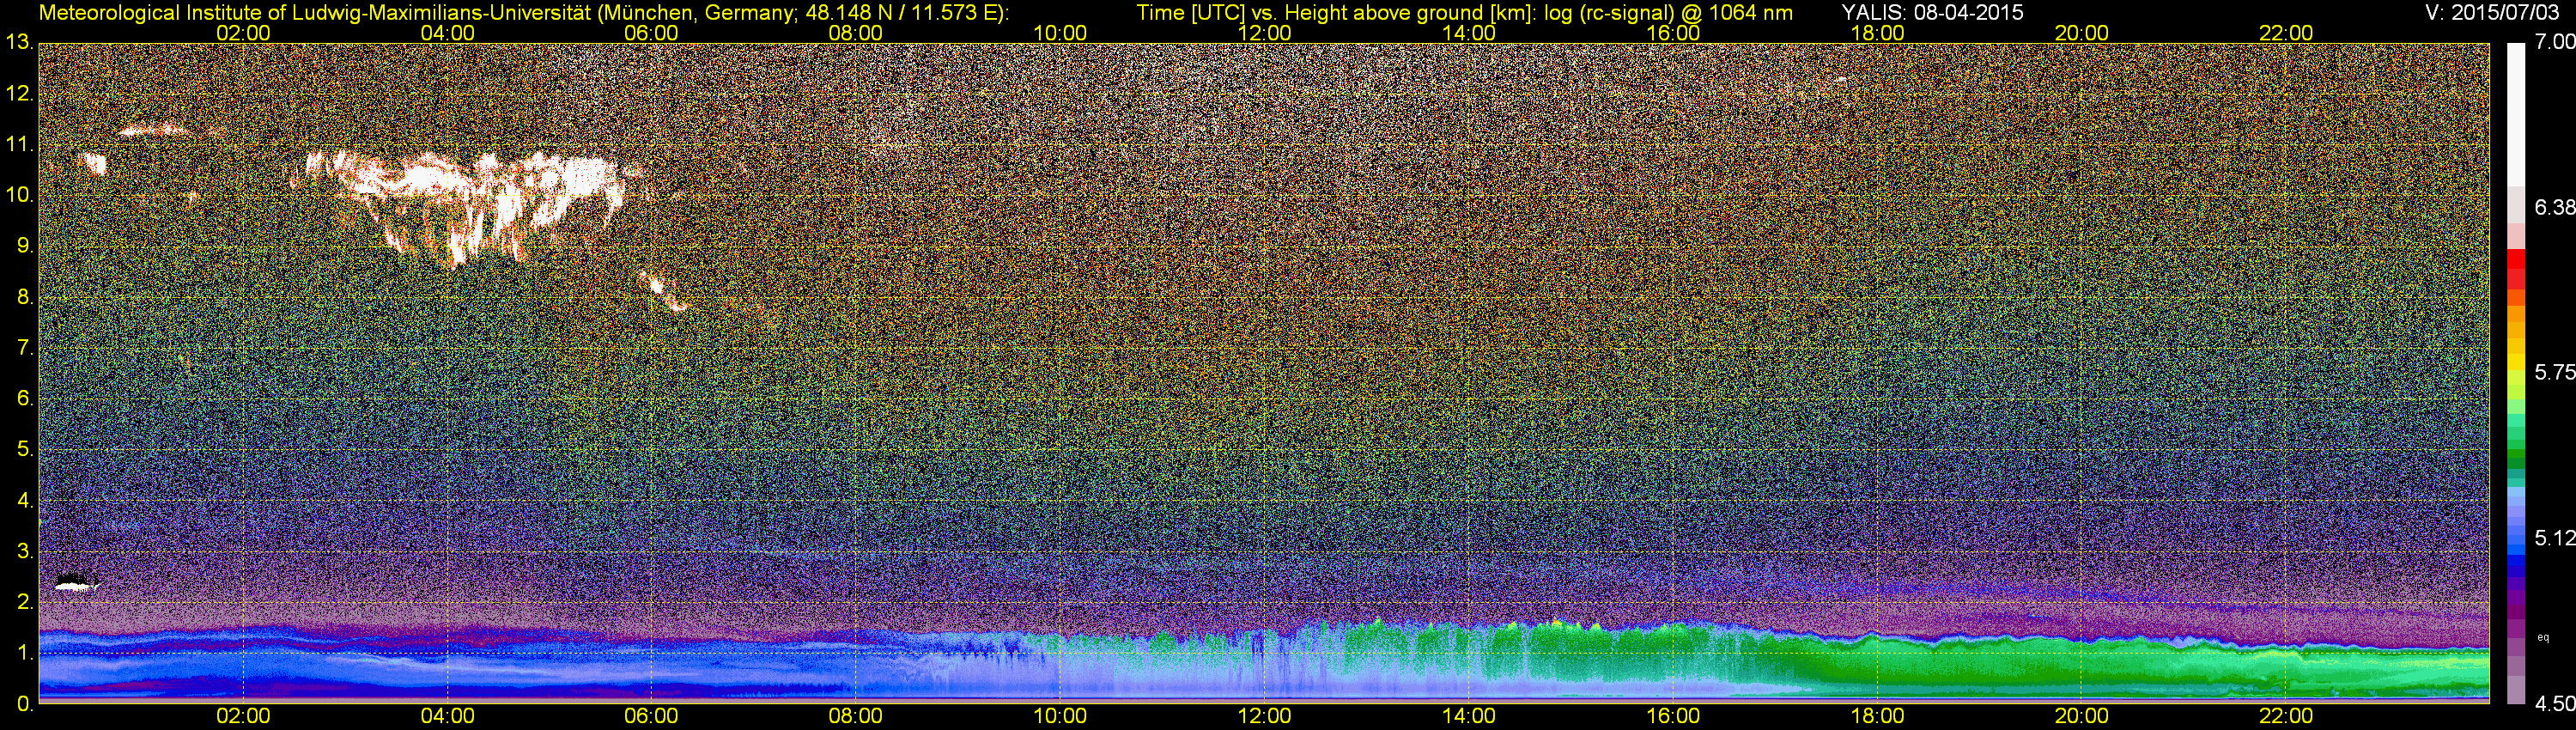2576x730 pixels.
Task: Pick the 10 km label on the height axis
Action: coord(18,195)
